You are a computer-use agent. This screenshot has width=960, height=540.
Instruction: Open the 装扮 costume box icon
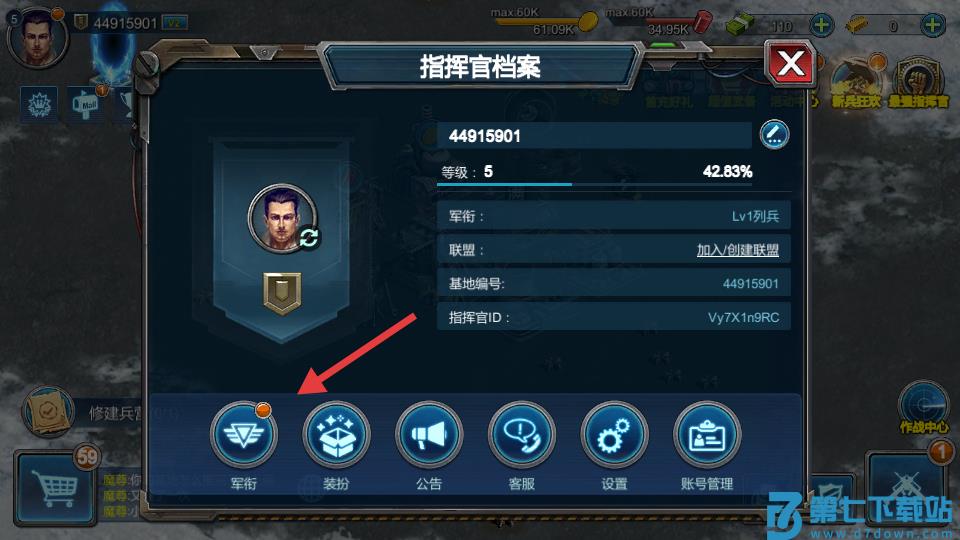[336, 435]
